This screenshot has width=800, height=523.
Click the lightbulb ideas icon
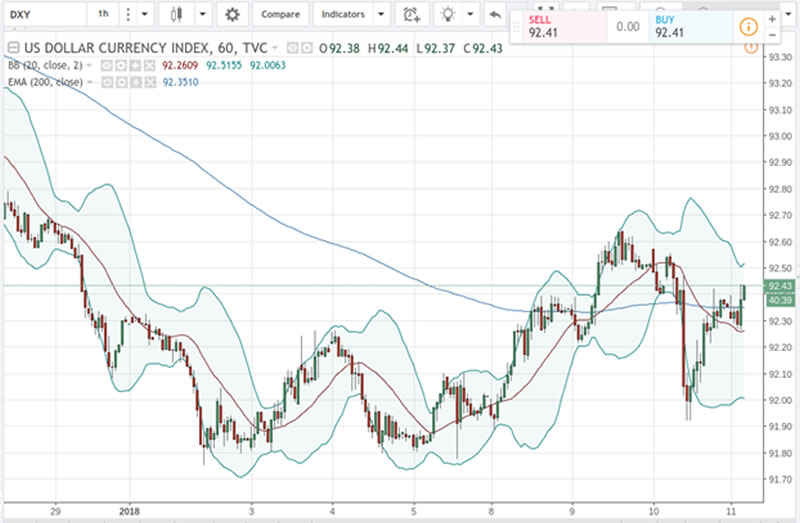[449, 15]
